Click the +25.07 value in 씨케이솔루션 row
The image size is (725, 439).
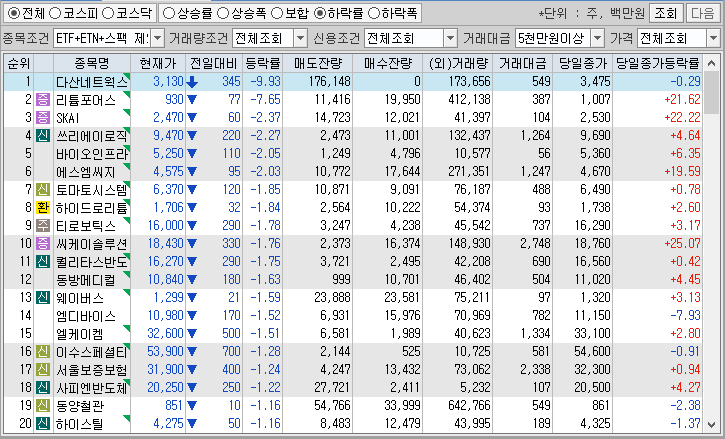coord(682,243)
